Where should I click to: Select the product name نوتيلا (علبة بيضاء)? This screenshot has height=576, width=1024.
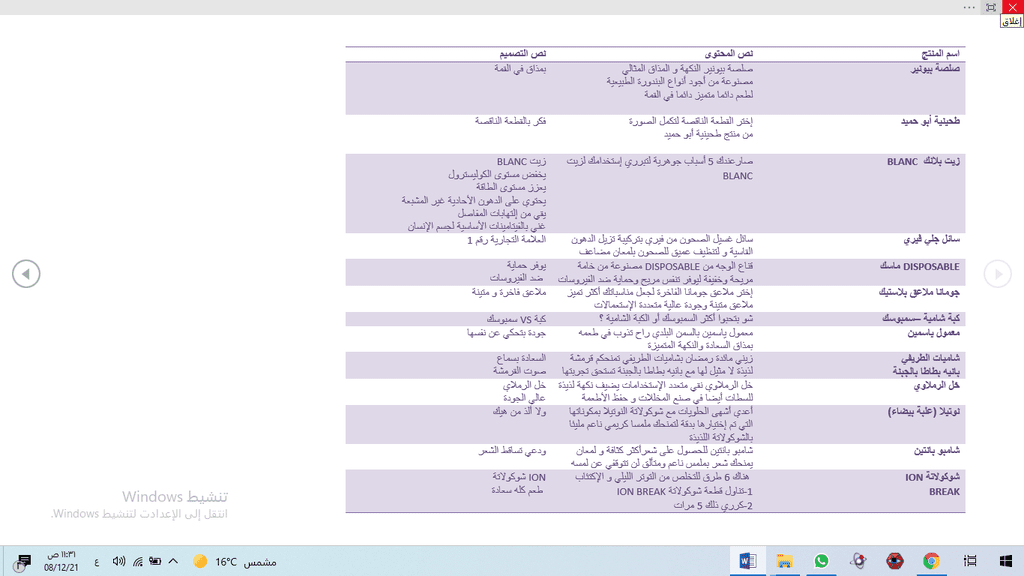click(x=924, y=412)
